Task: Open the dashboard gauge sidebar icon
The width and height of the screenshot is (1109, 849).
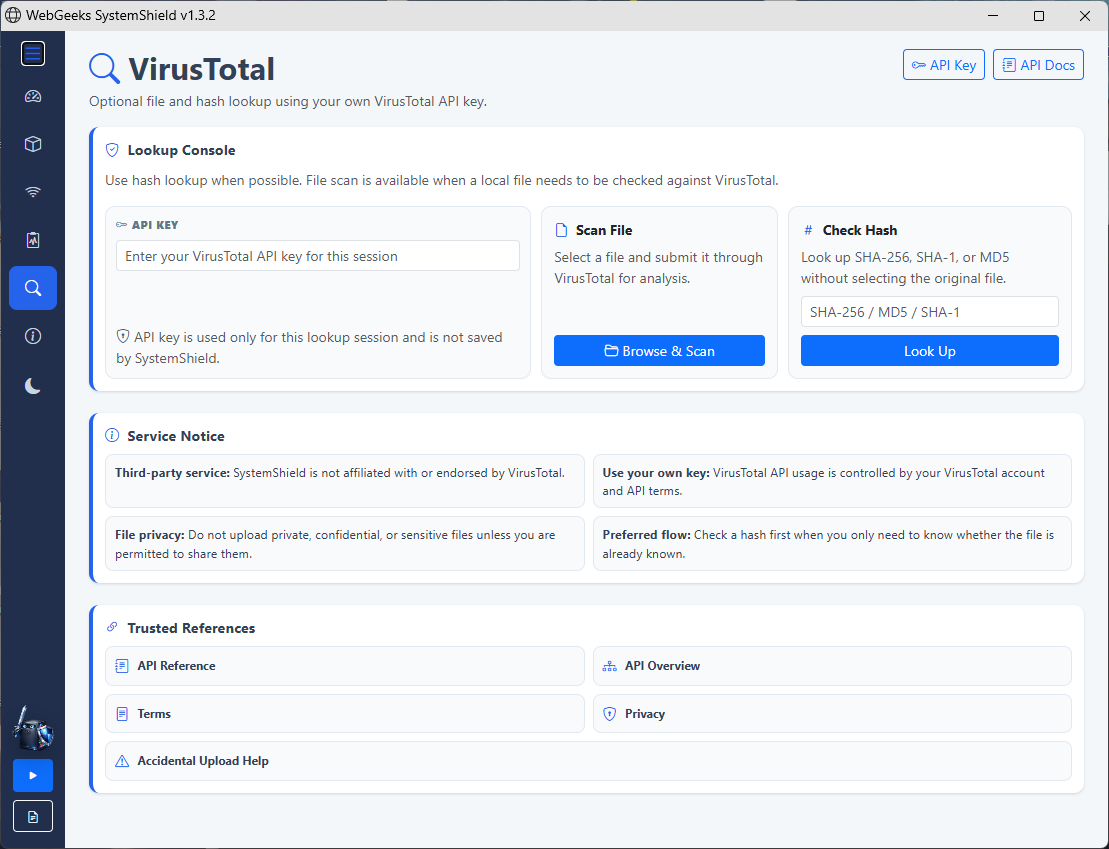Action: (x=33, y=97)
